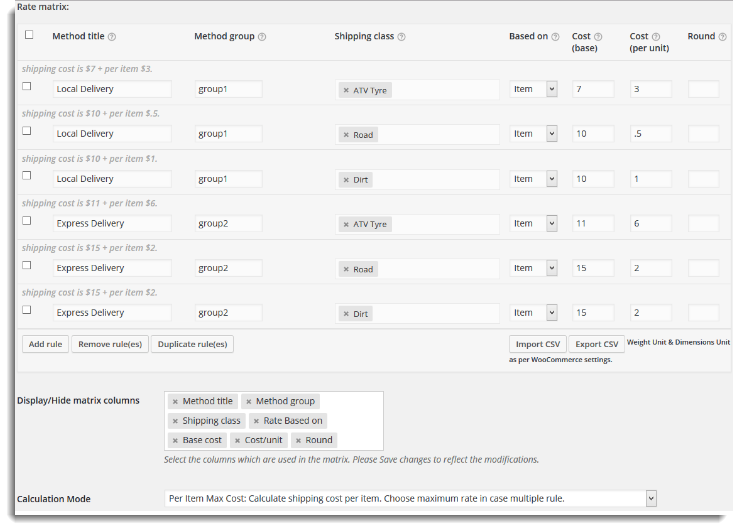
Task: Click Round field of Express Delivery Dirt rule
Action: [x=704, y=313]
